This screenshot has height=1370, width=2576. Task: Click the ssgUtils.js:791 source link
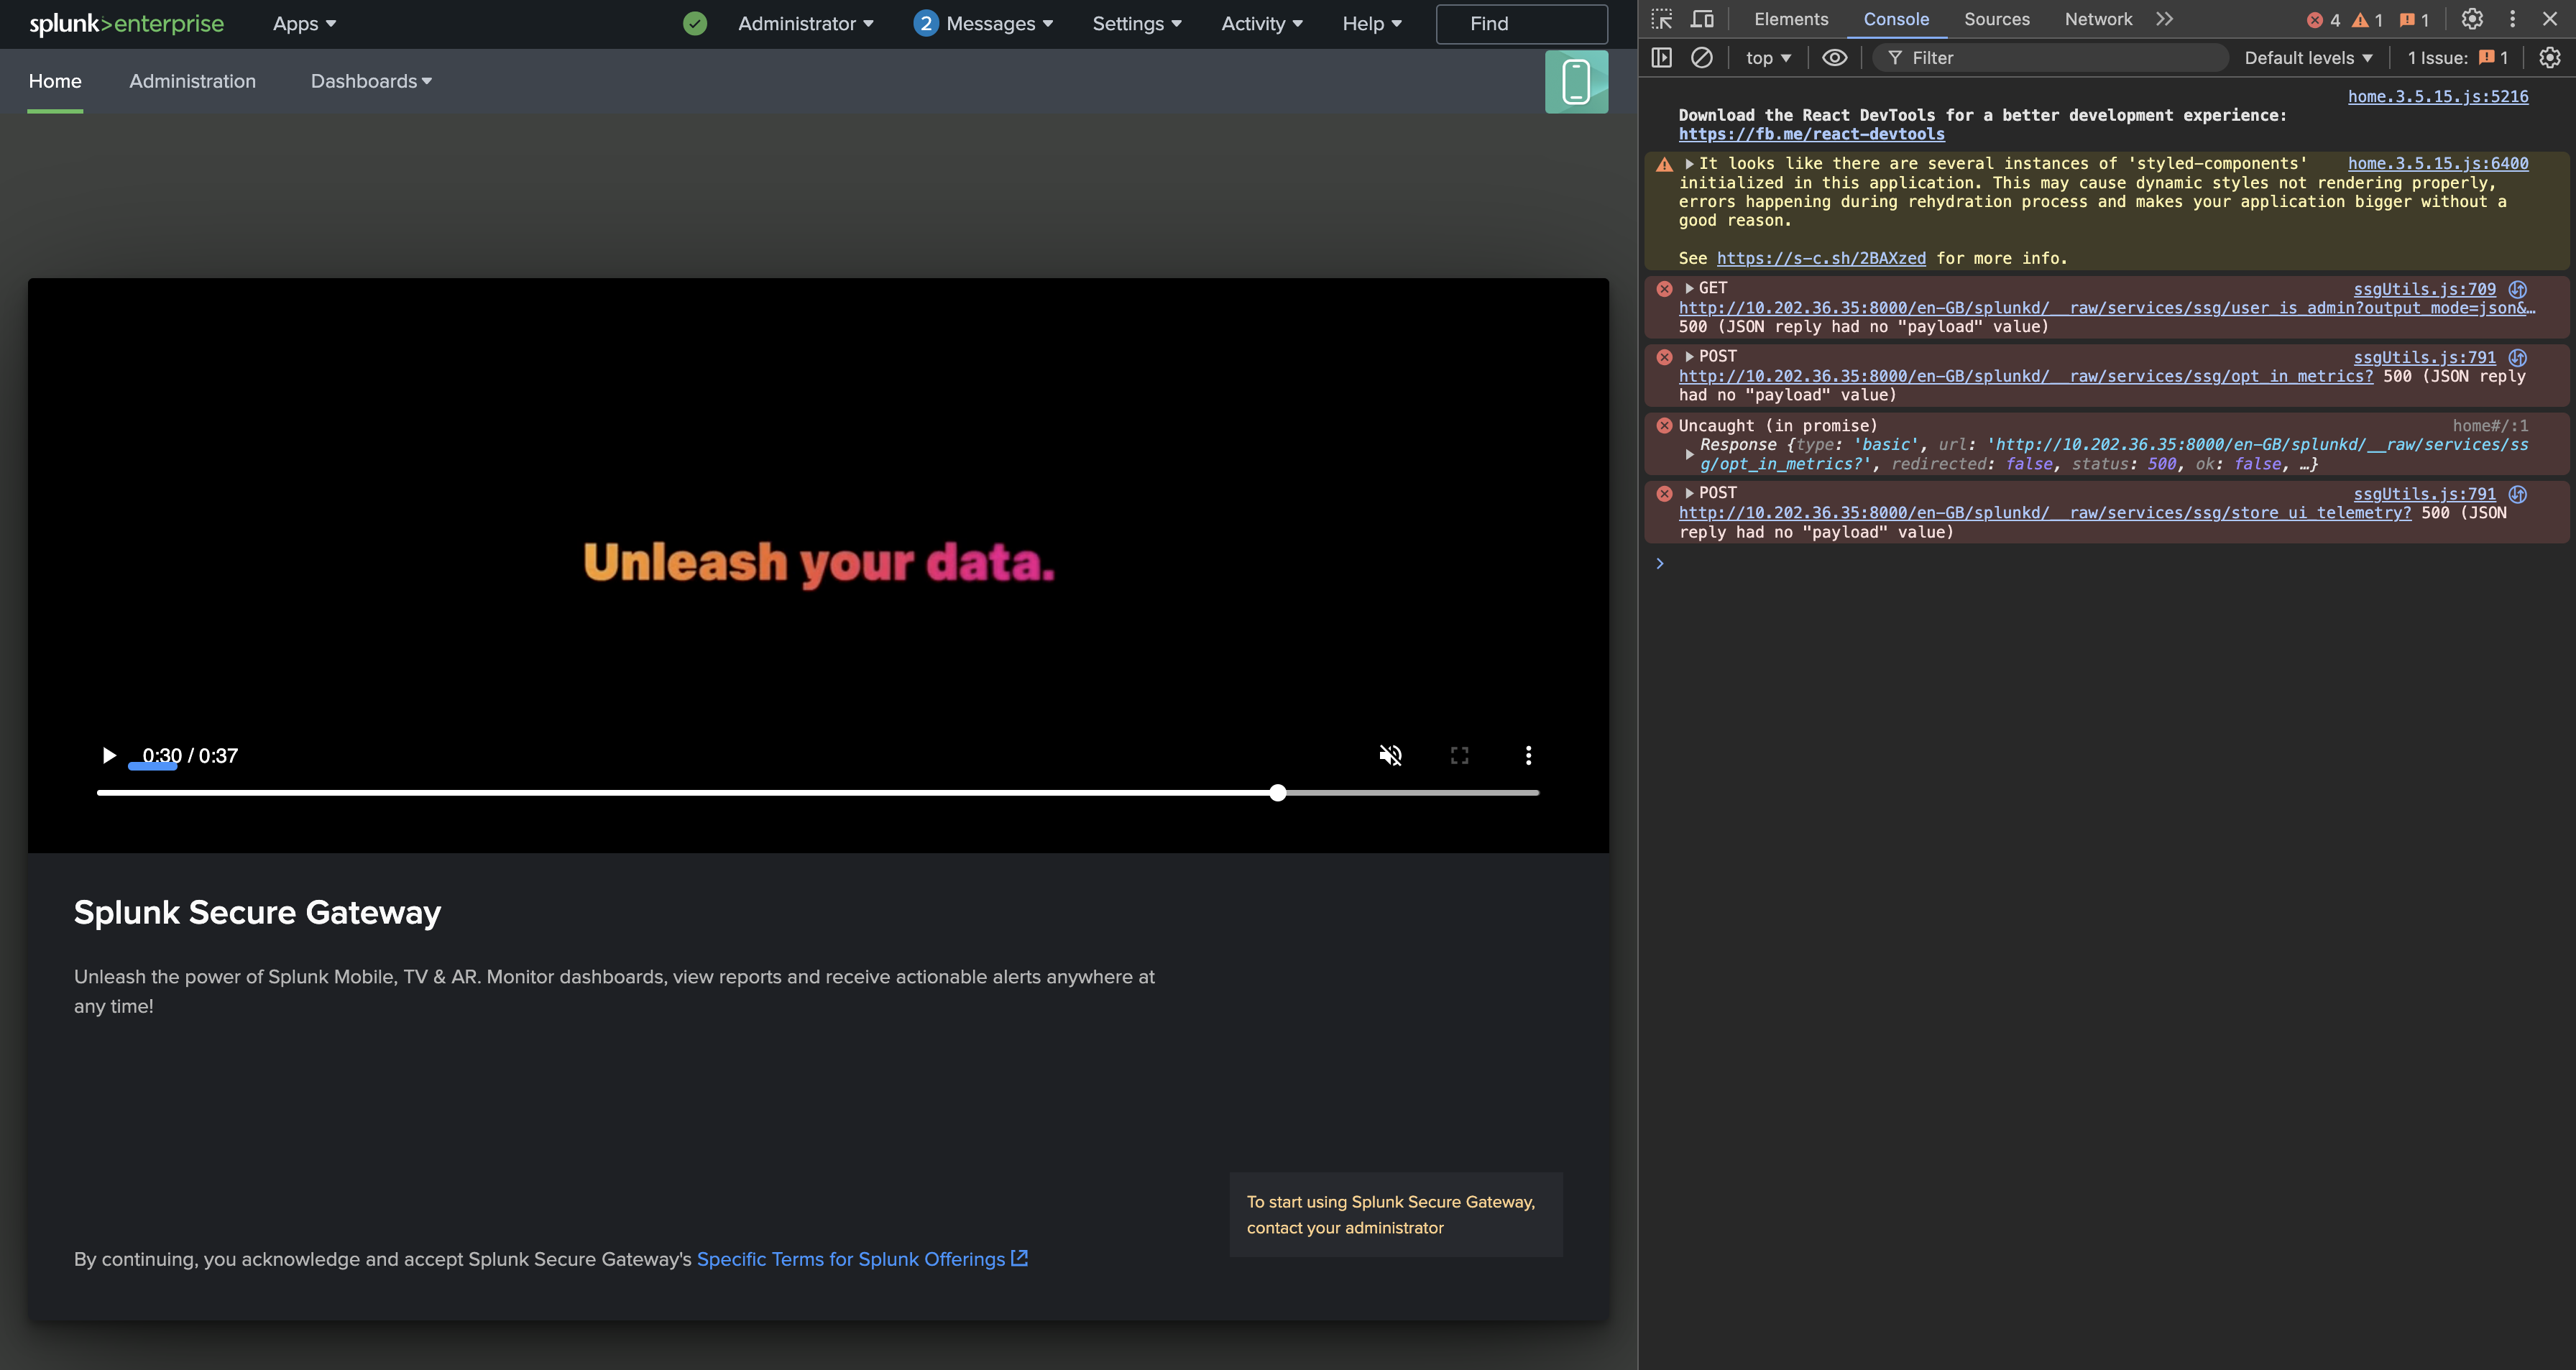pyautogui.click(x=2425, y=357)
